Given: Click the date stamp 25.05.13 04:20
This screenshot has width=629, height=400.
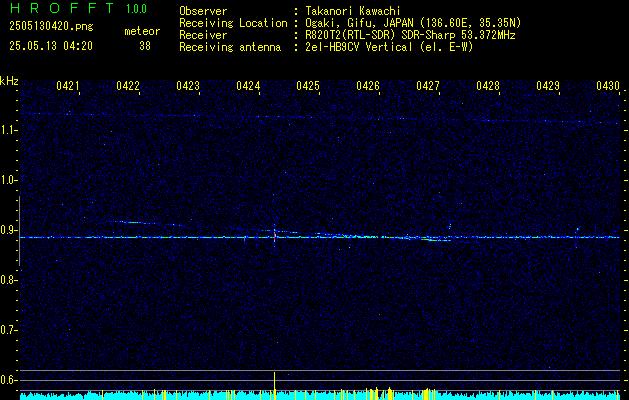Looking at the screenshot, I should (51, 46).
